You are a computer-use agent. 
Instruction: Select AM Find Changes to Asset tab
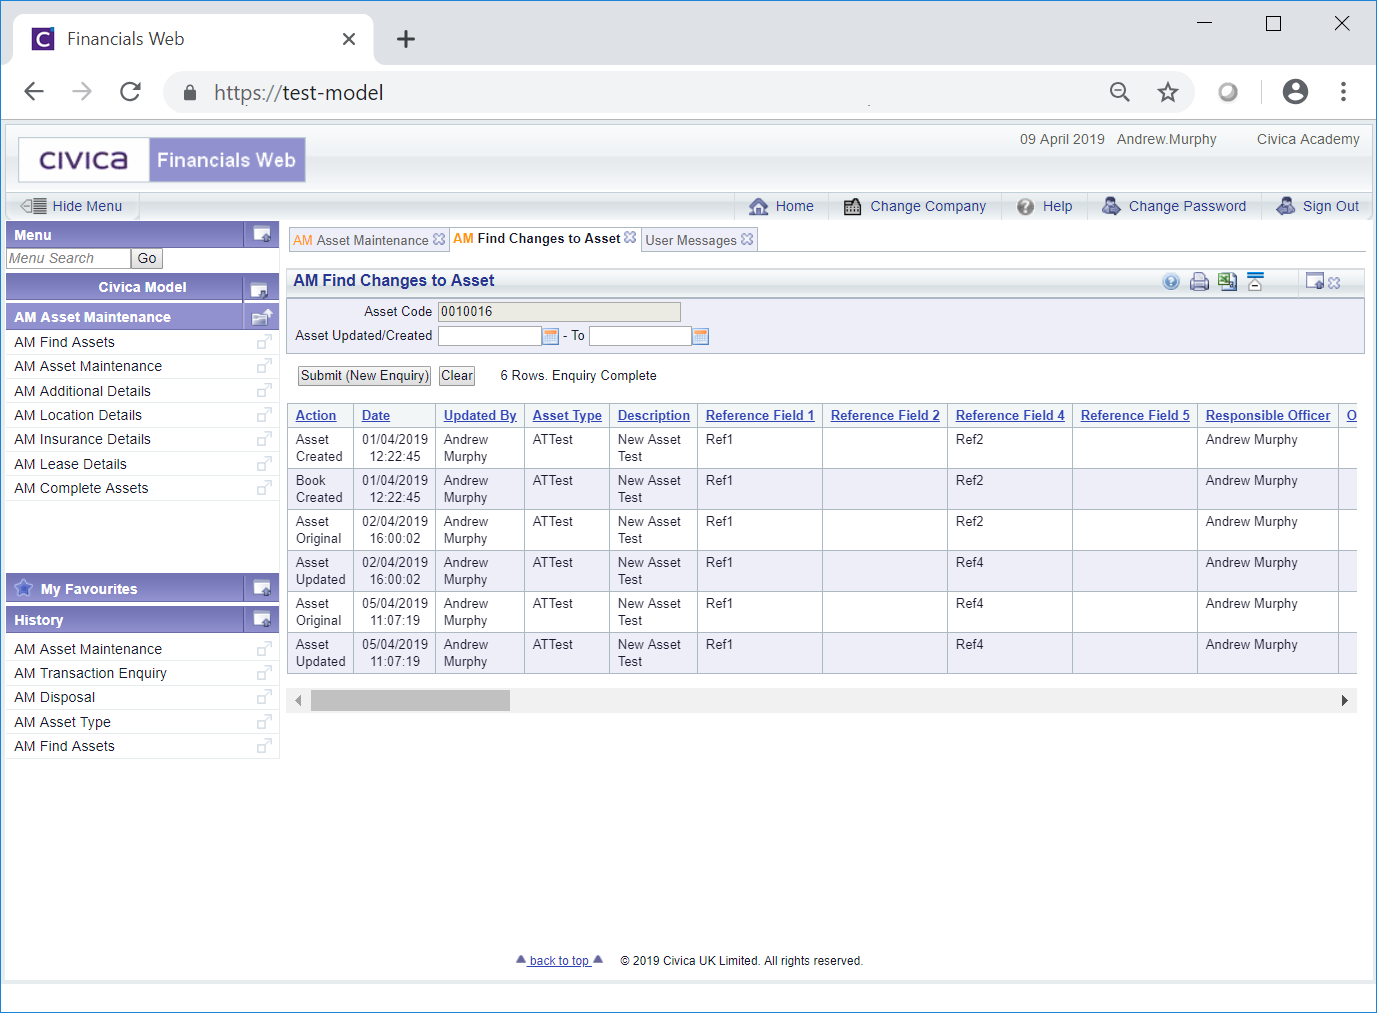(537, 238)
